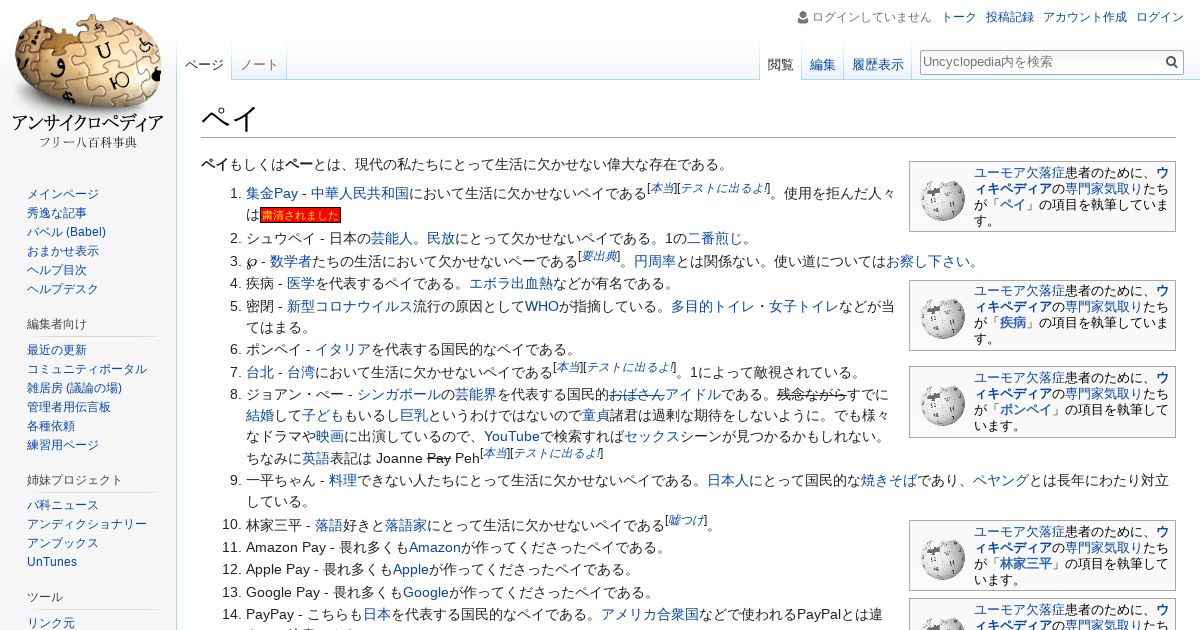Open 雑居房 (議論の場) link
This screenshot has width=1200, height=630.
coord(74,388)
